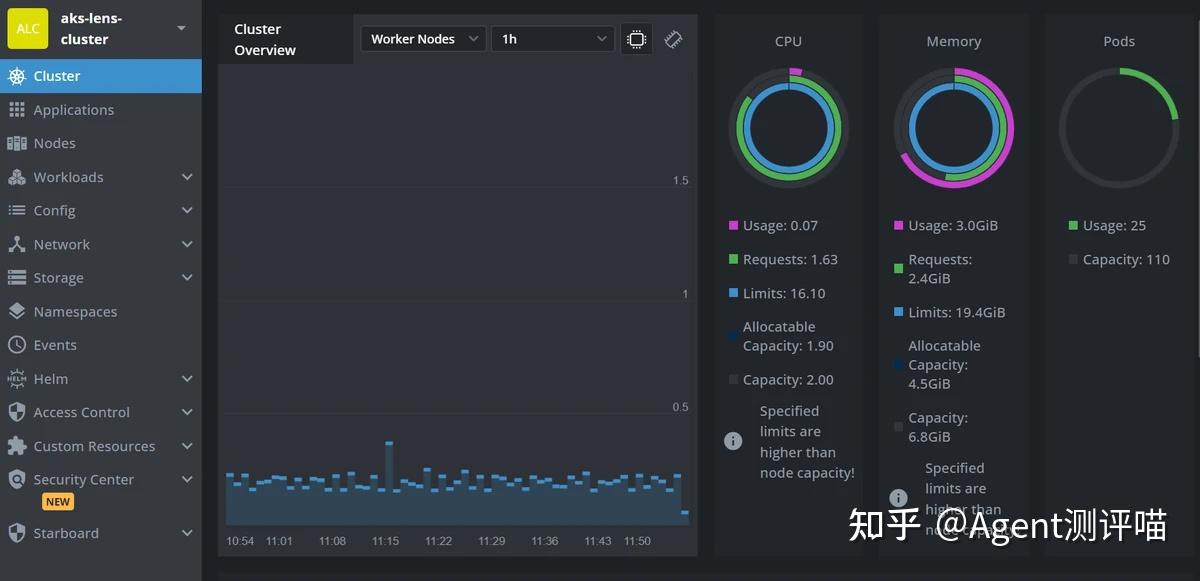Screen dimensions: 1200x581
Task: Click the Applications grid icon
Action: click(16, 110)
